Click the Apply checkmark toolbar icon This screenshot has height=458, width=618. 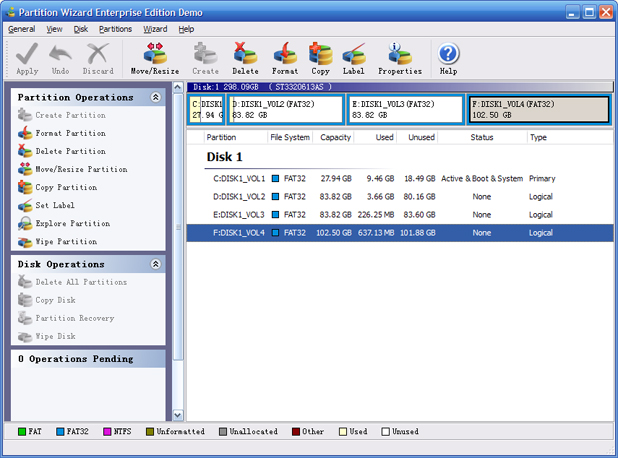(27, 54)
